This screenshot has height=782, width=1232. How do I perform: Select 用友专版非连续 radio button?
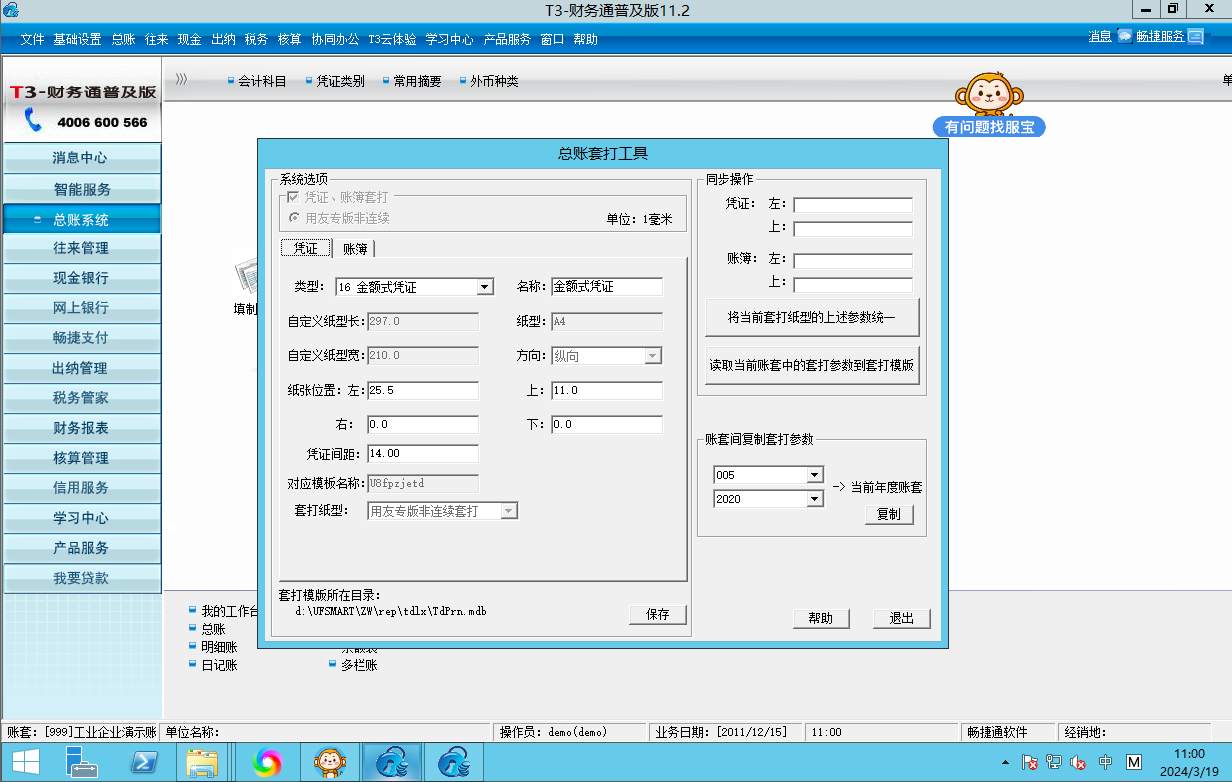[x=293, y=217]
